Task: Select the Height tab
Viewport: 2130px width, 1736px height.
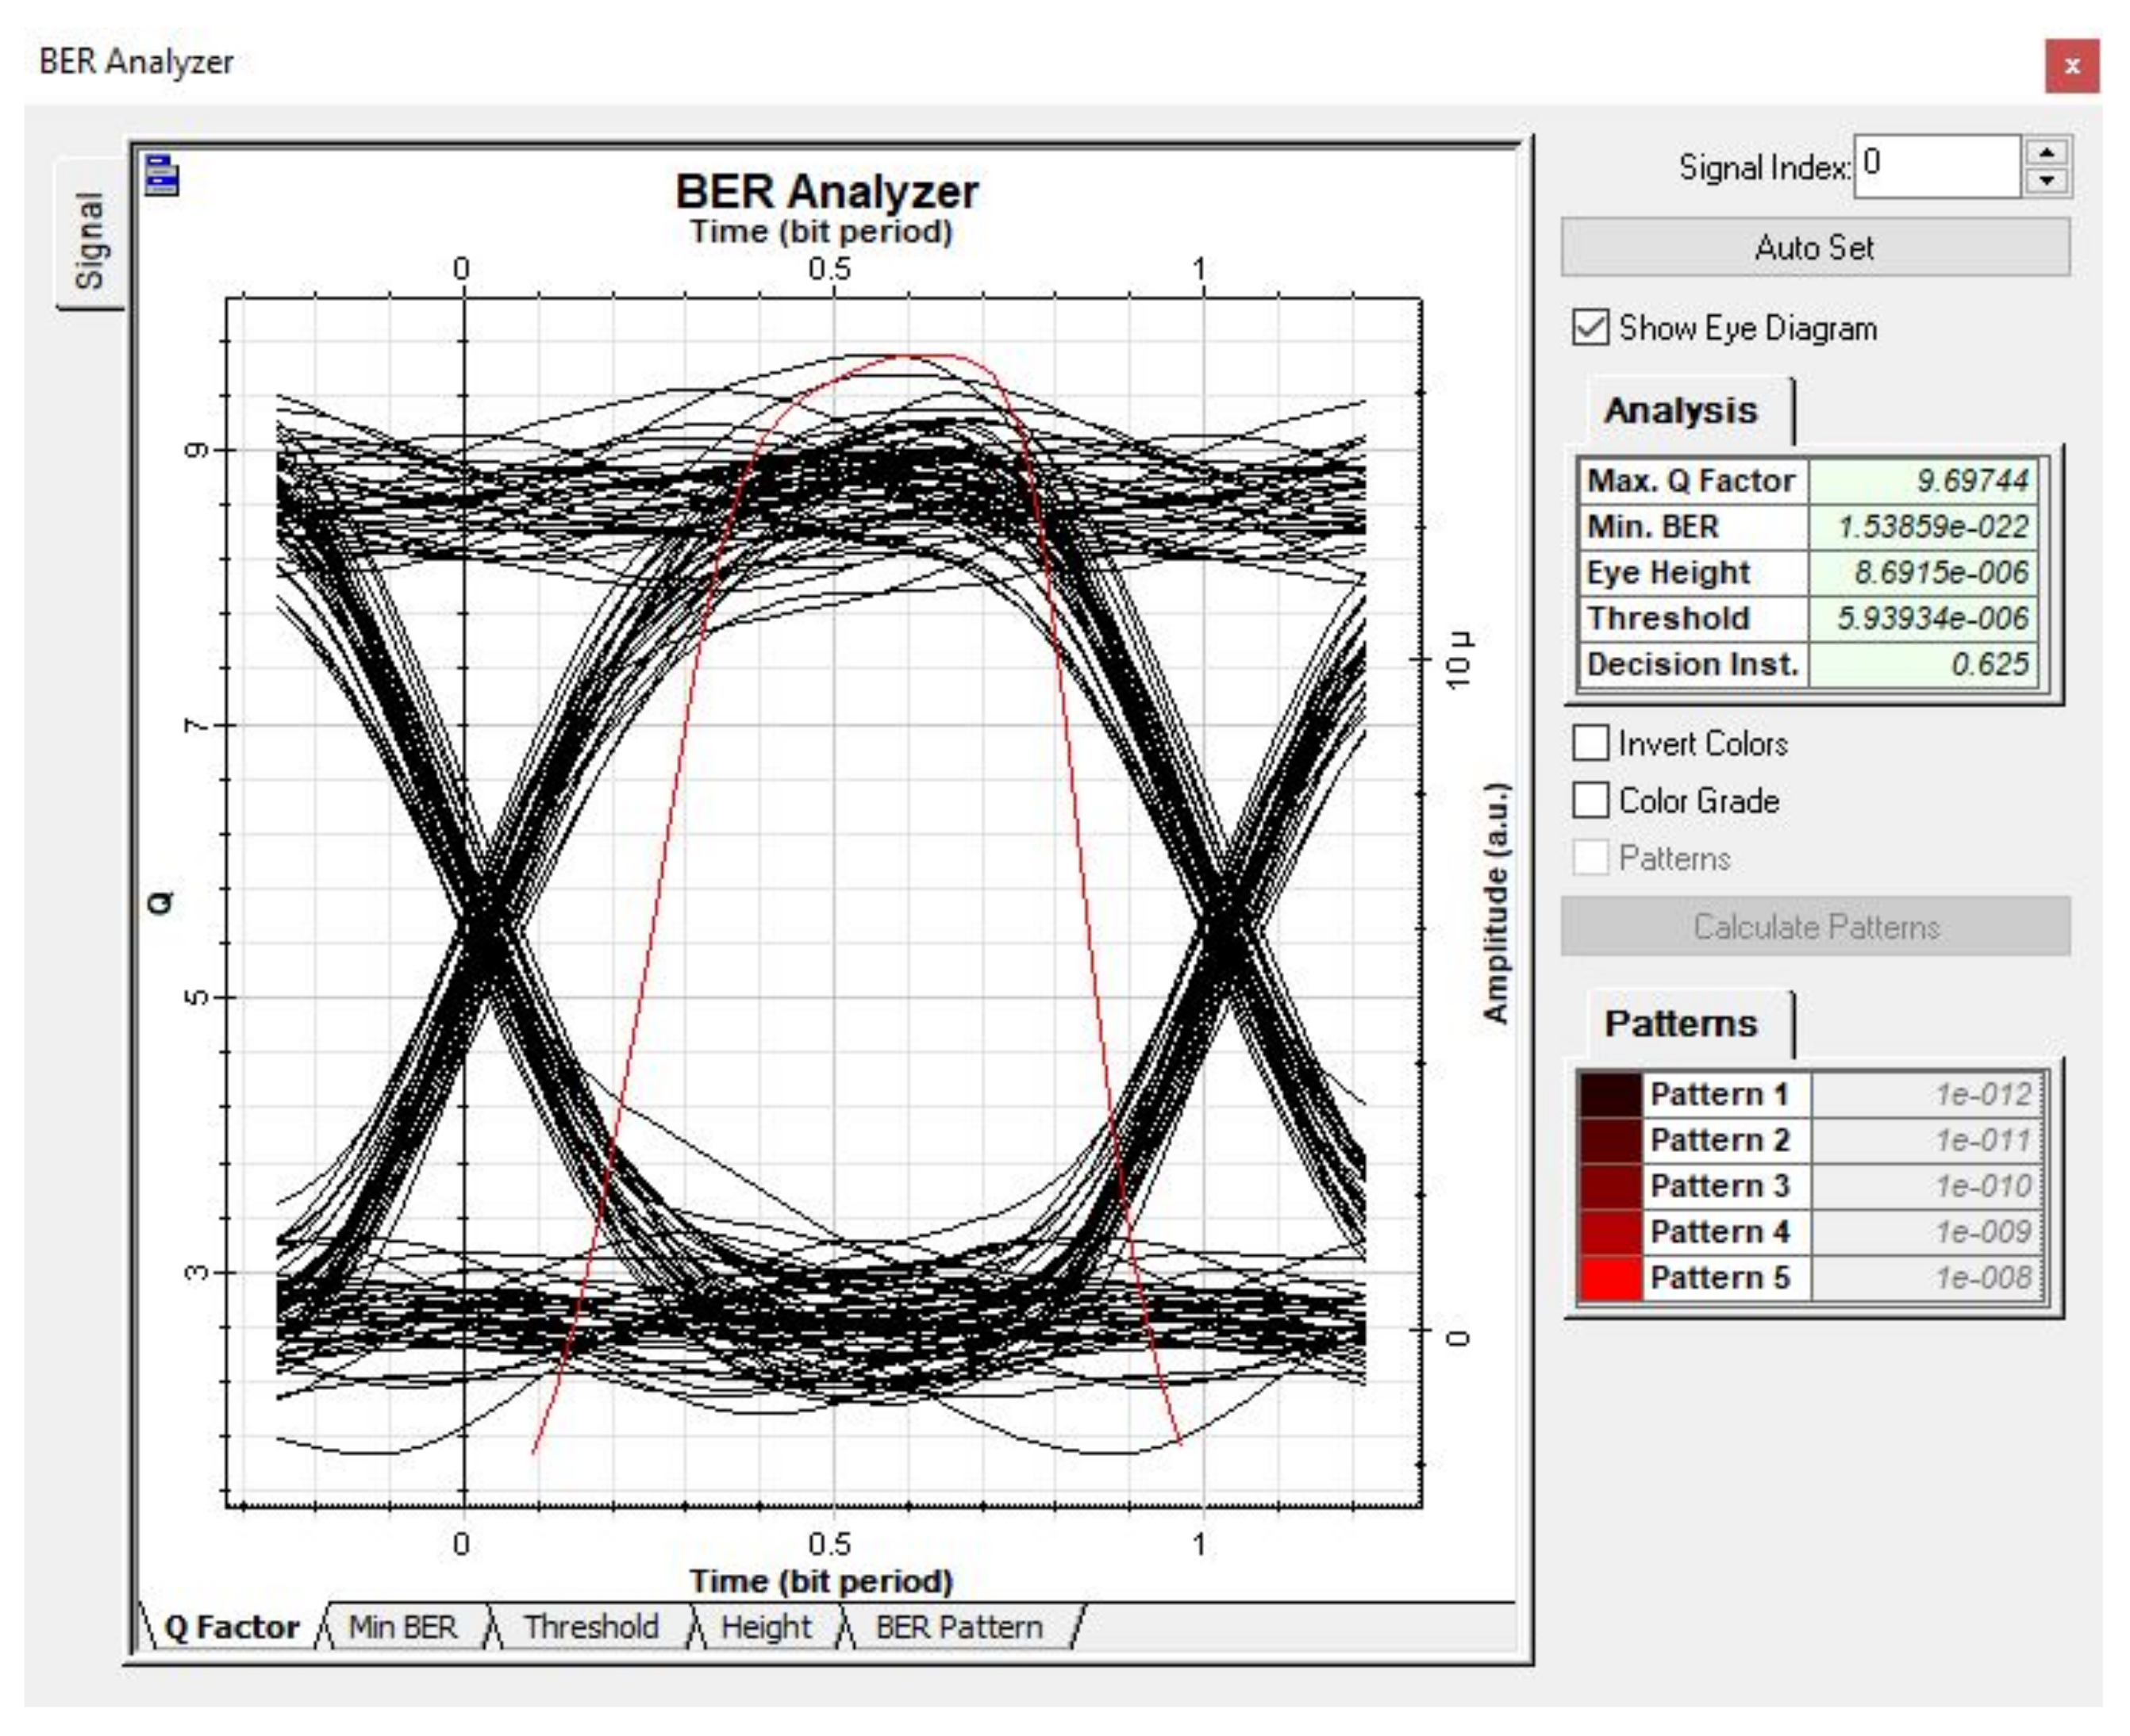Action: tap(766, 1627)
